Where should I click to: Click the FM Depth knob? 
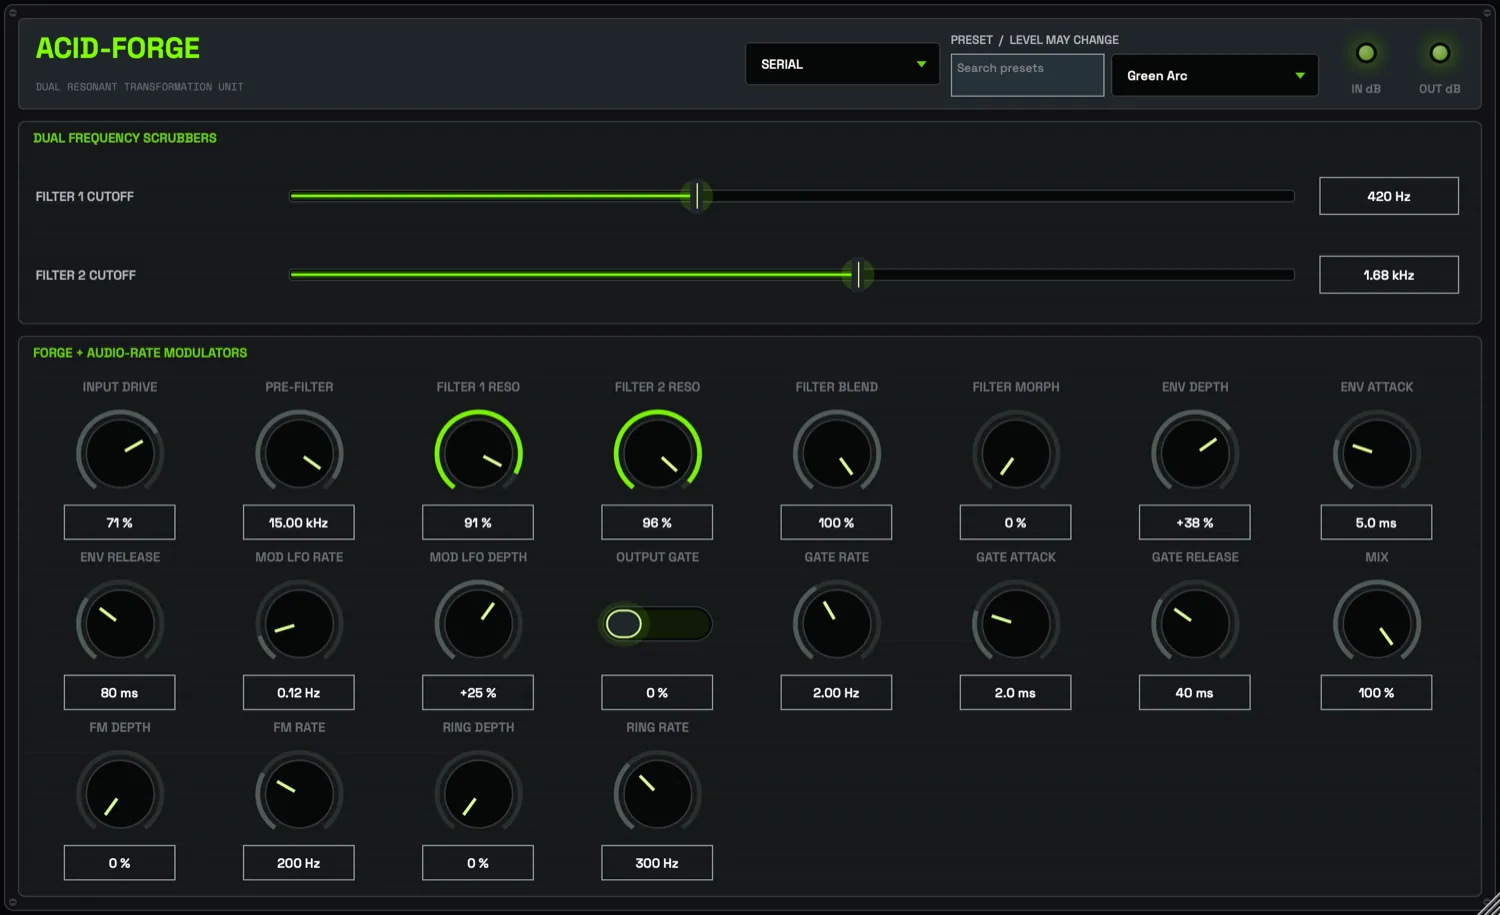click(120, 794)
